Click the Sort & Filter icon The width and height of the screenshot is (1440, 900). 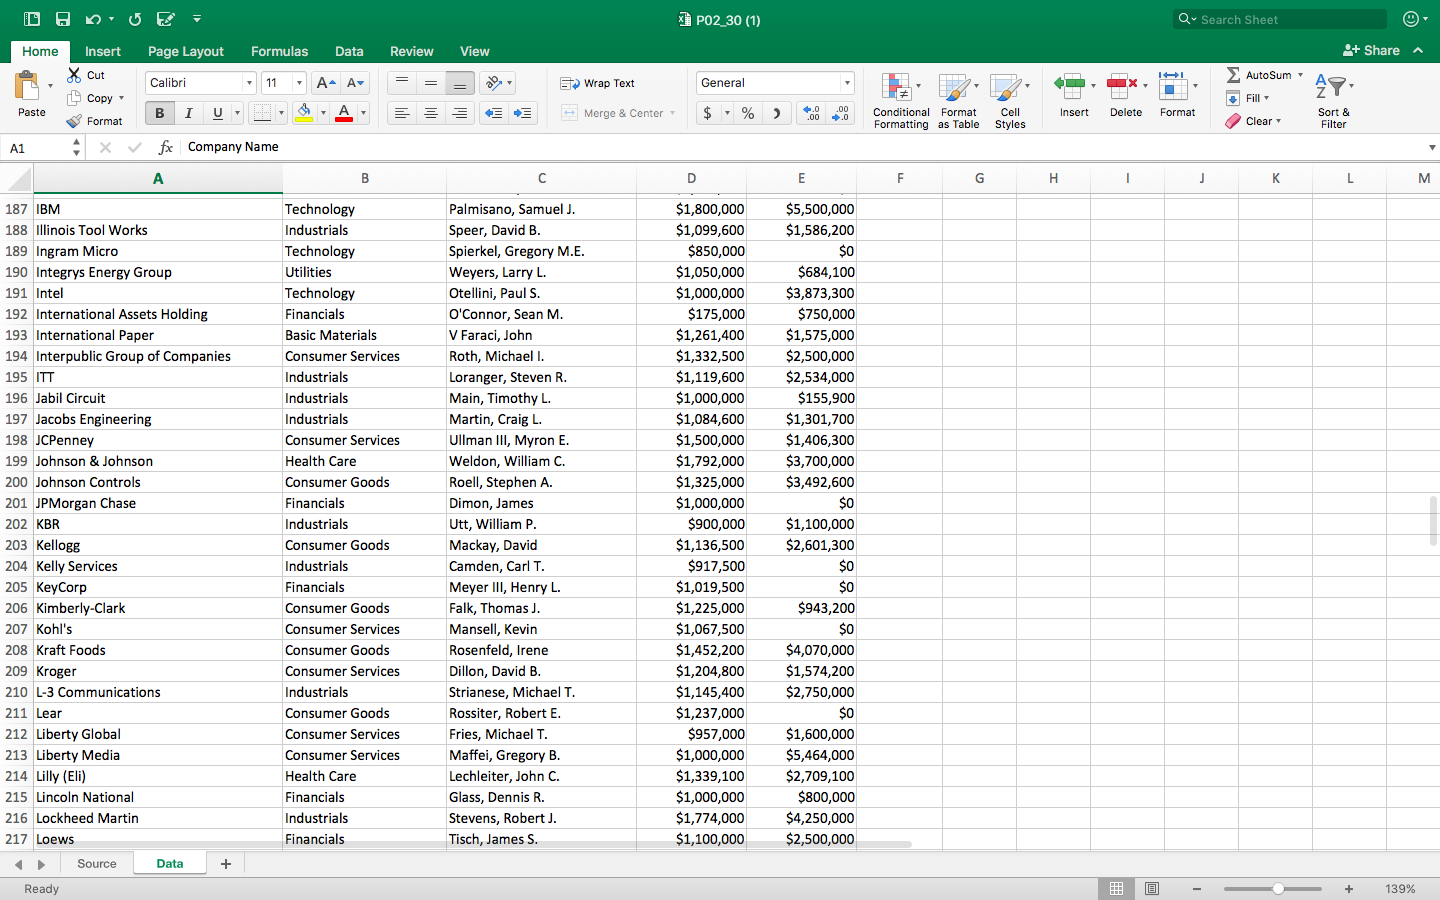point(1332,88)
